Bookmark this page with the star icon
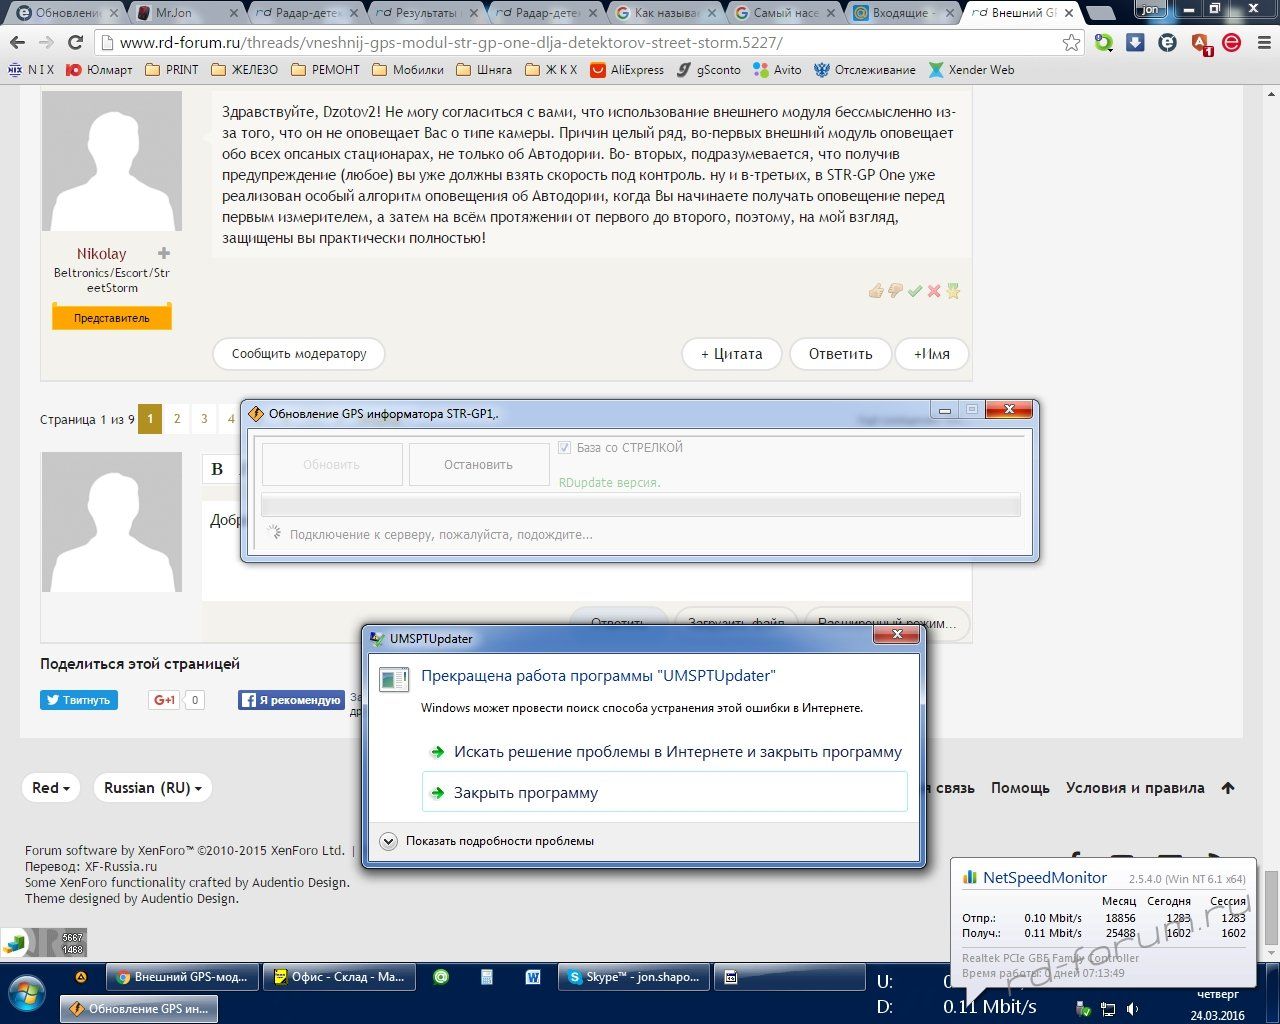1280x1024 pixels. point(1071,43)
